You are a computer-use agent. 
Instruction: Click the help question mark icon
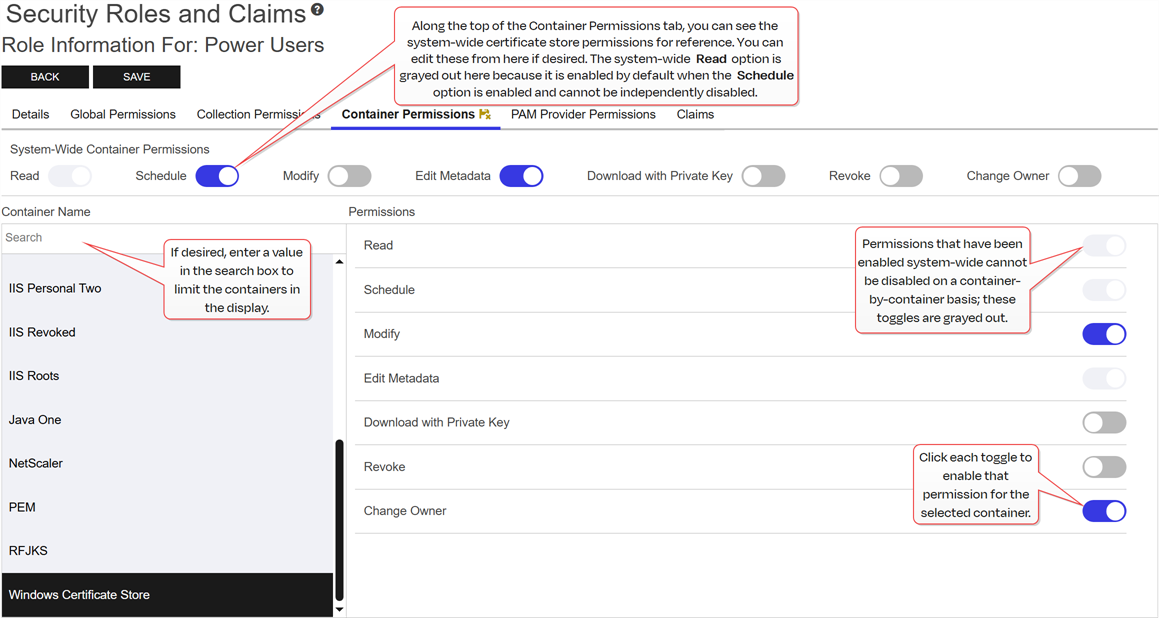(317, 10)
